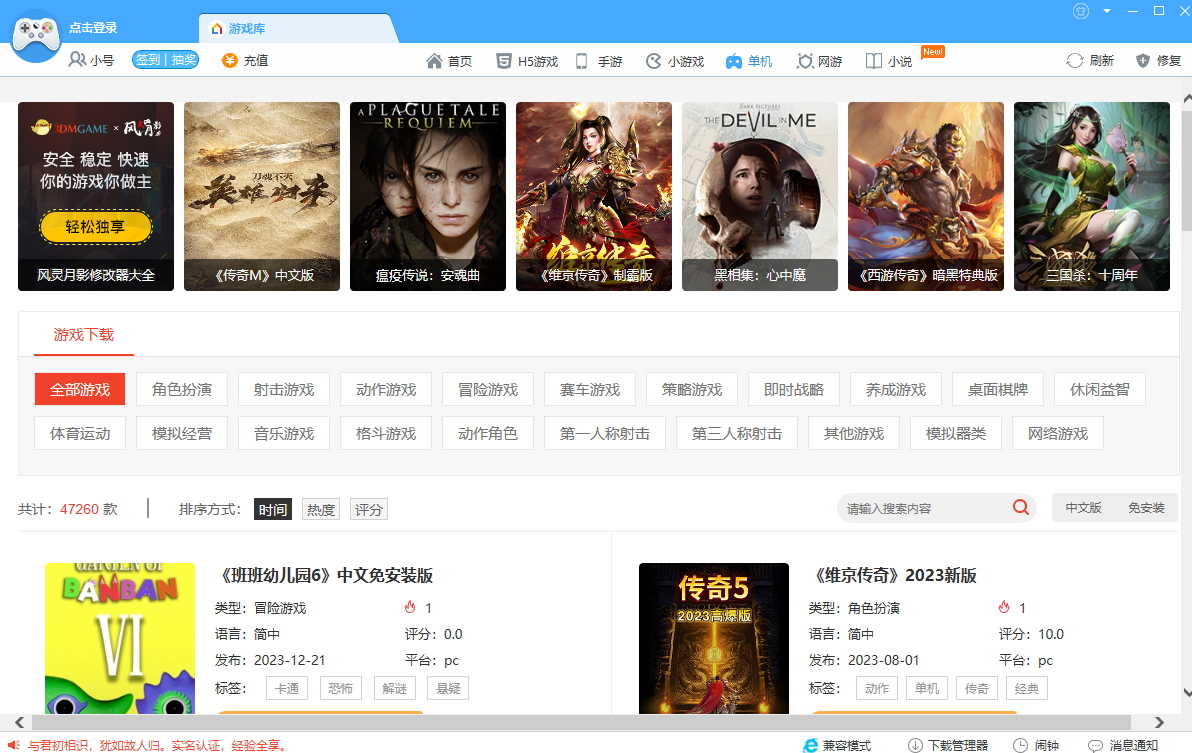The width and height of the screenshot is (1192, 753).
Task: Open 小游戏 mini games icon
Action: pos(653,61)
